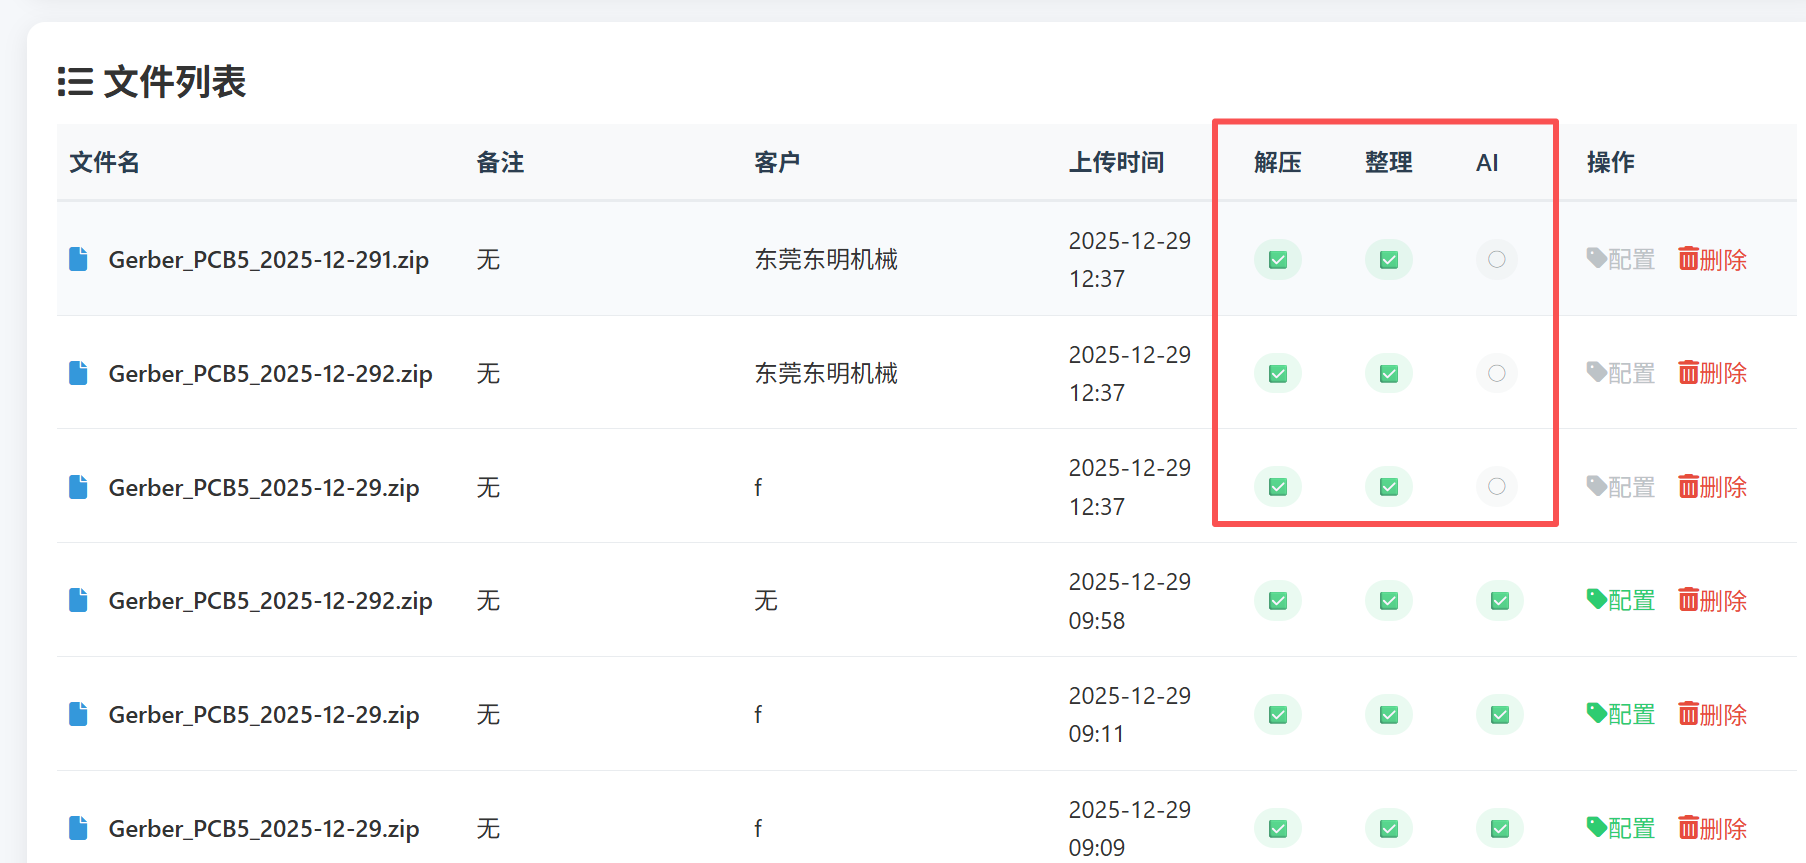Click 整理 check for 12-29.zip at 12:37

[1389, 487]
